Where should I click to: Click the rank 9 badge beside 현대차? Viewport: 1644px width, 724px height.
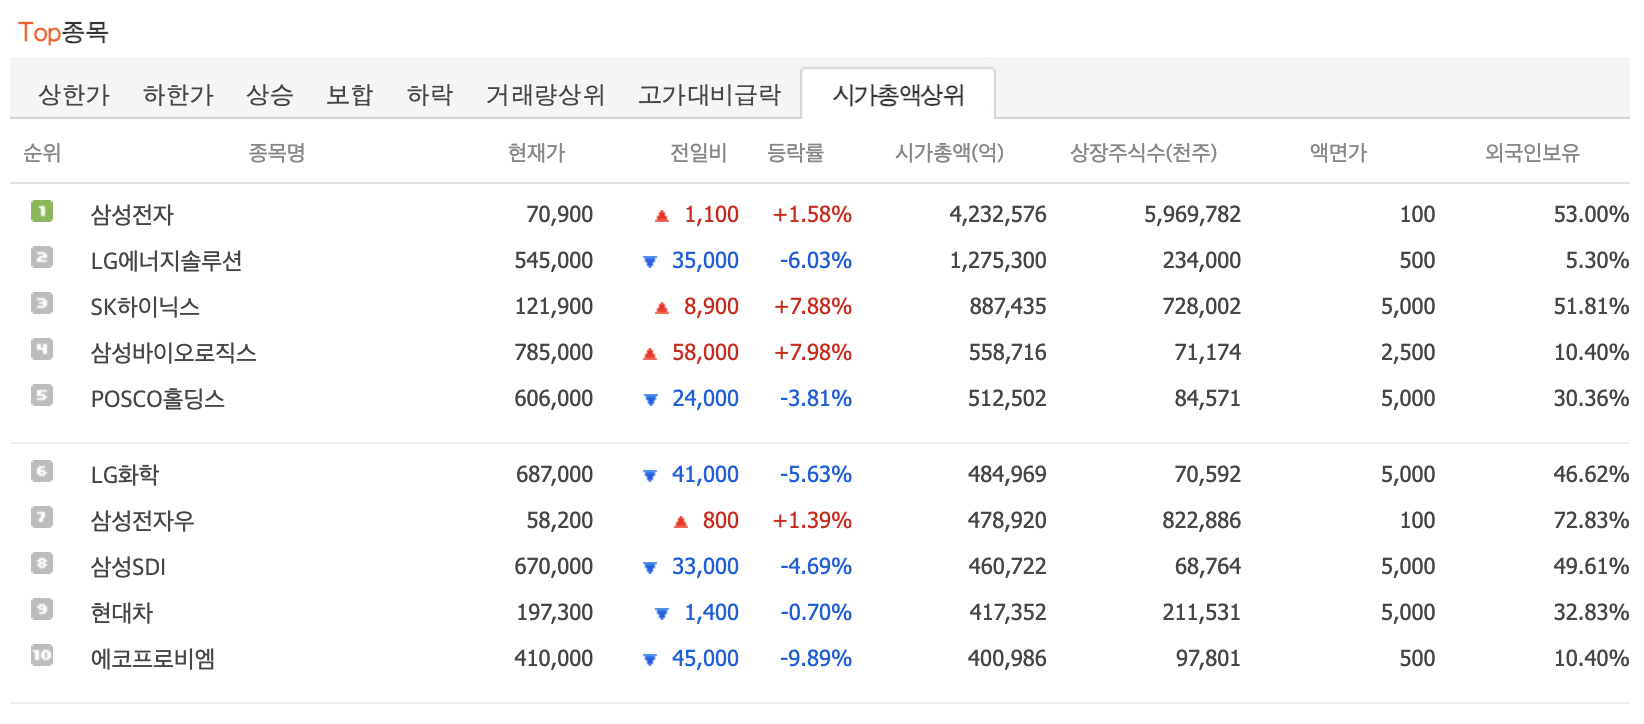coord(41,609)
